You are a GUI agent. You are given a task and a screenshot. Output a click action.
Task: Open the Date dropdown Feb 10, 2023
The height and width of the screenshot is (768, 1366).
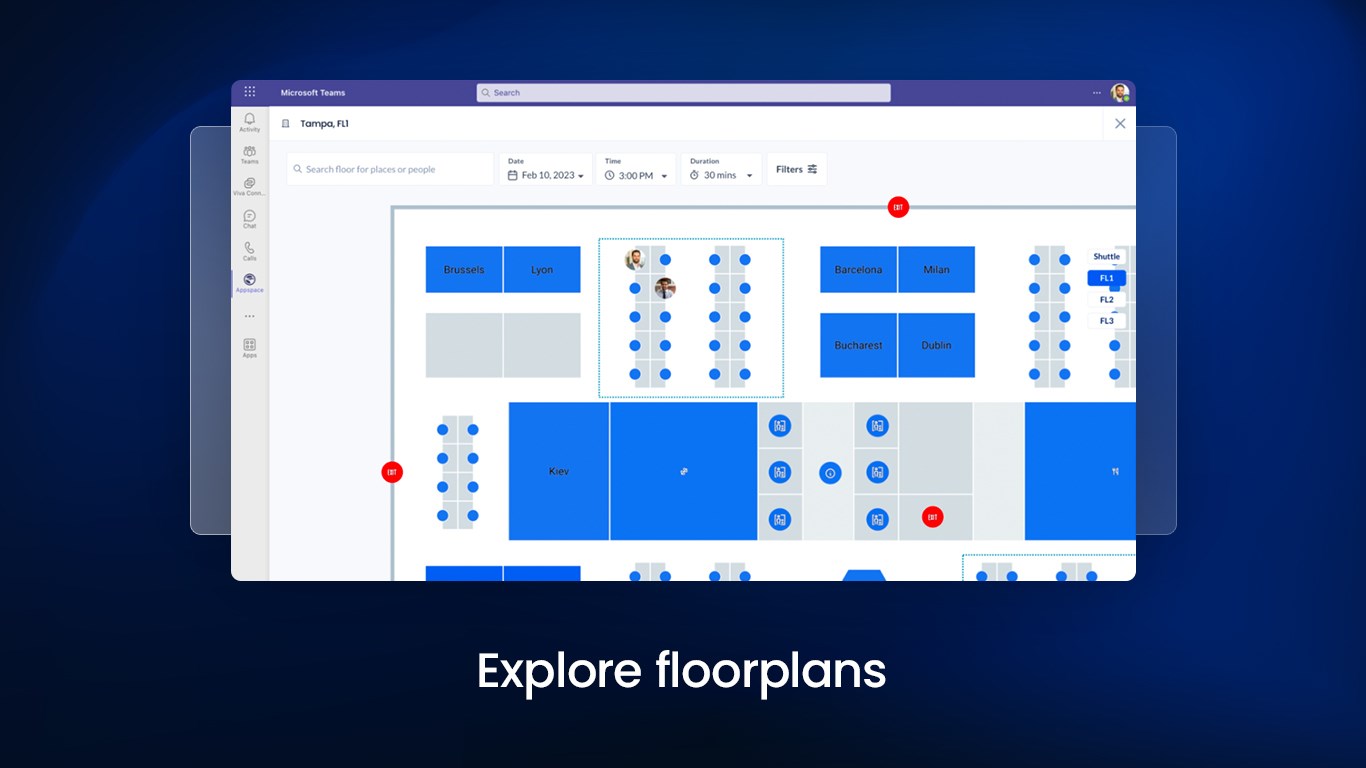tap(546, 169)
